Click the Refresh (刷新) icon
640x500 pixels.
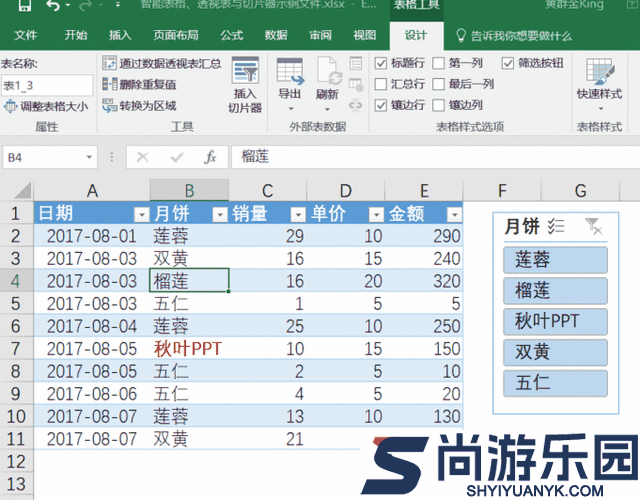tap(328, 71)
